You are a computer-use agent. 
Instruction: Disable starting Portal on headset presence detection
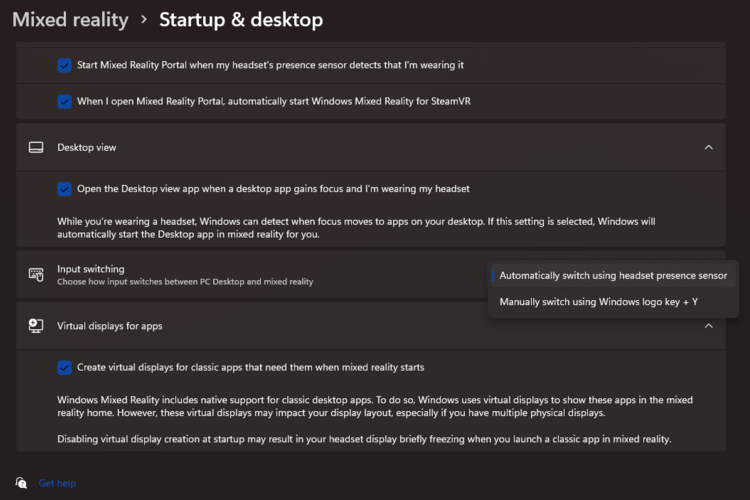click(x=65, y=65)
